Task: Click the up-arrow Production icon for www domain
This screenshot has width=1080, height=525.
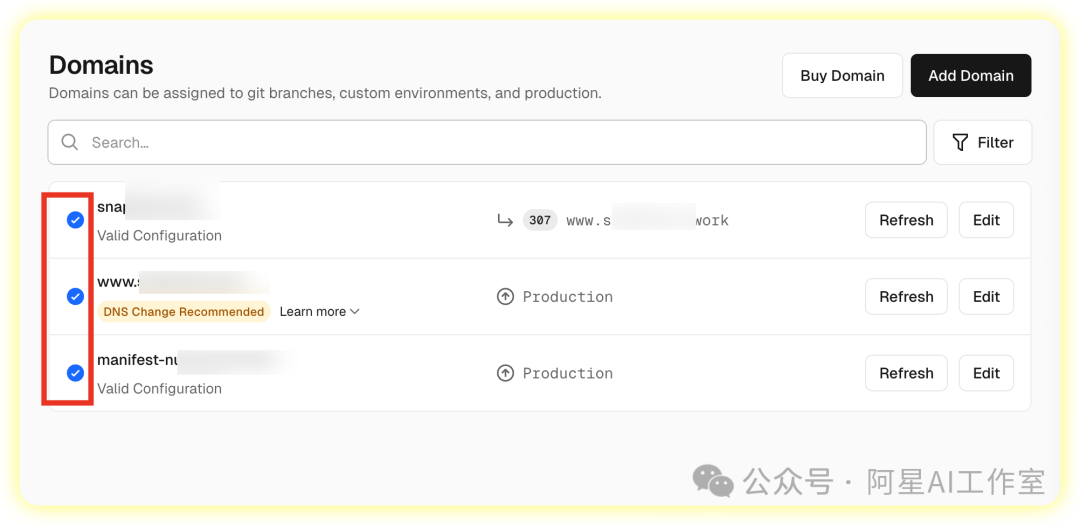Action: pyautogui.click(x=505, y=297)
